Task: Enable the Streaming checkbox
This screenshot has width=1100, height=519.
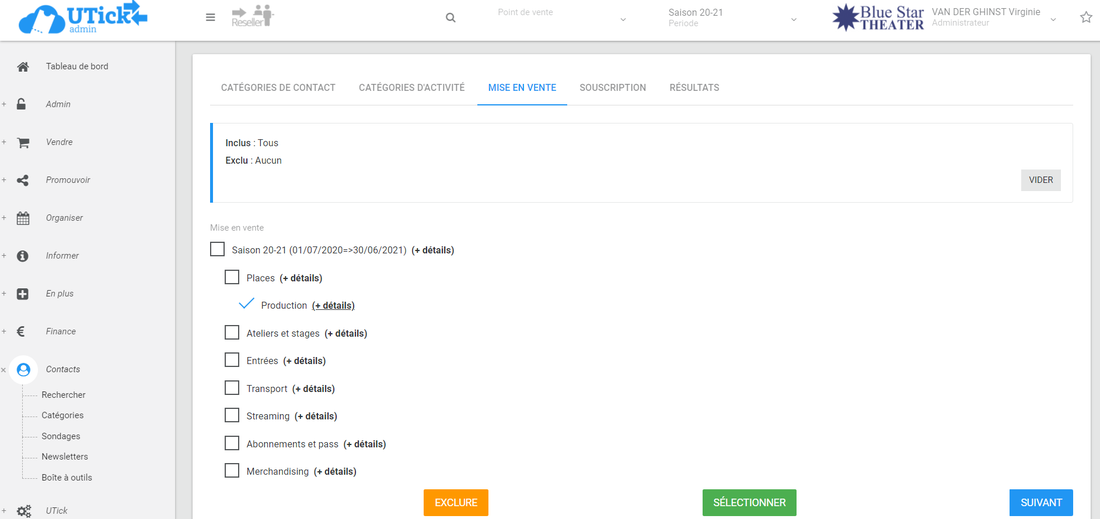Action: pyautogui.click(x=232, y=416)
